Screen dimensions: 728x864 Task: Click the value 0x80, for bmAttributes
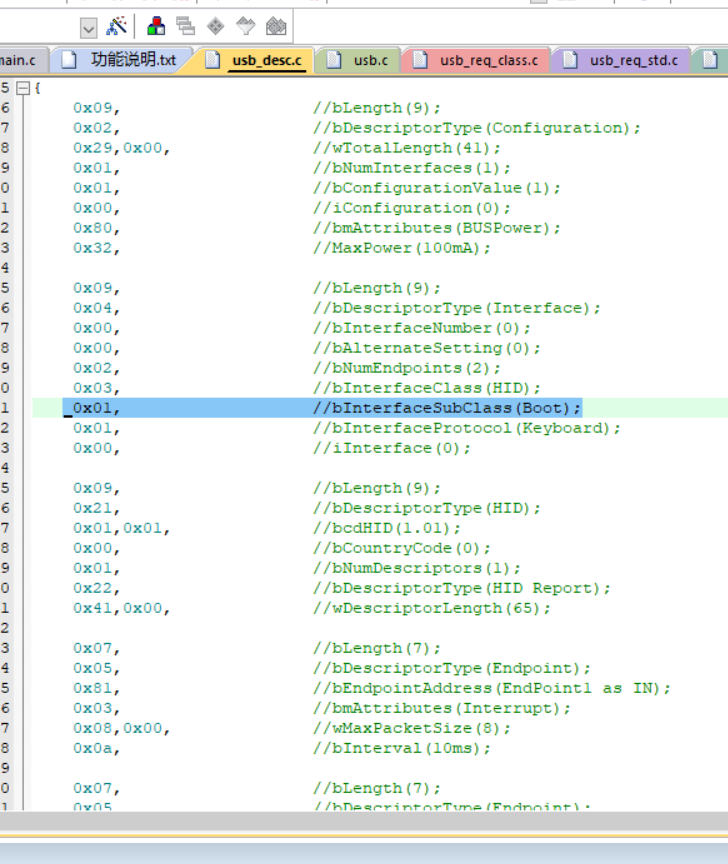tap(96, 228)
